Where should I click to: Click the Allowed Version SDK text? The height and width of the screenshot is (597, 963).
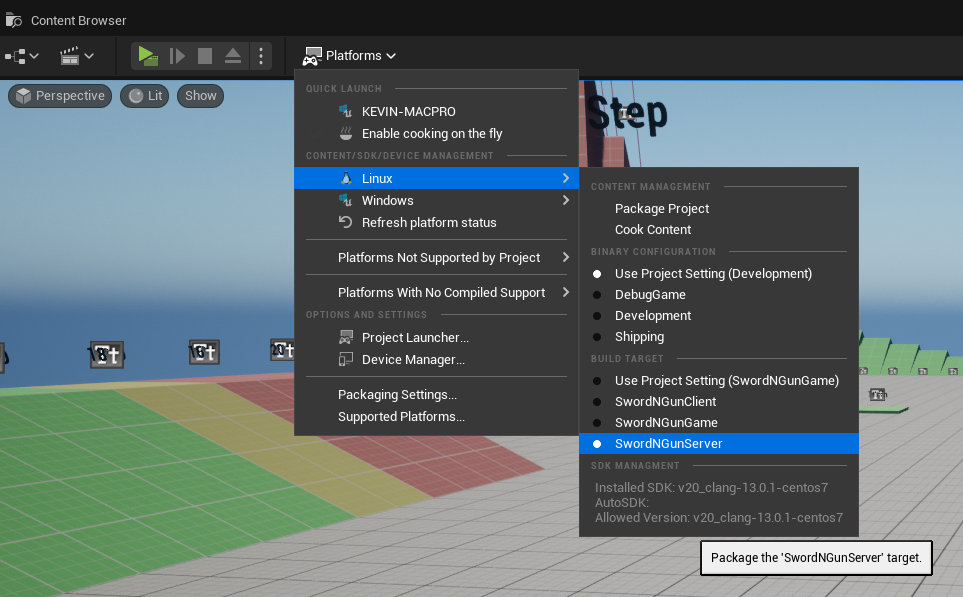tap(719, 518)
